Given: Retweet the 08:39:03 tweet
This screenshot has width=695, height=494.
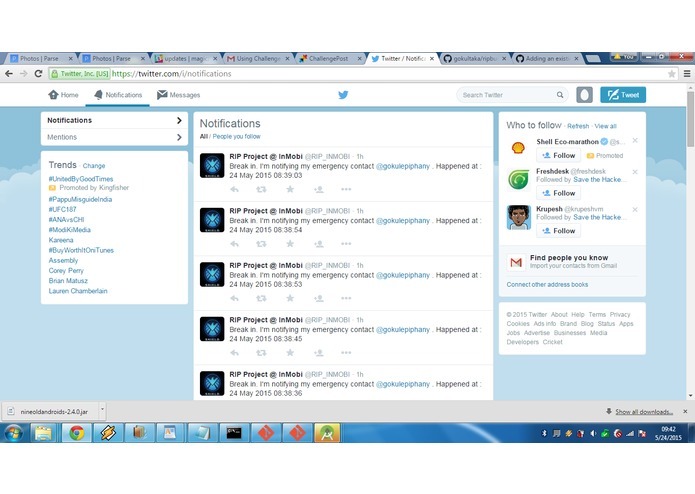Looking at the screenshot, I should [x=262, y=190].
